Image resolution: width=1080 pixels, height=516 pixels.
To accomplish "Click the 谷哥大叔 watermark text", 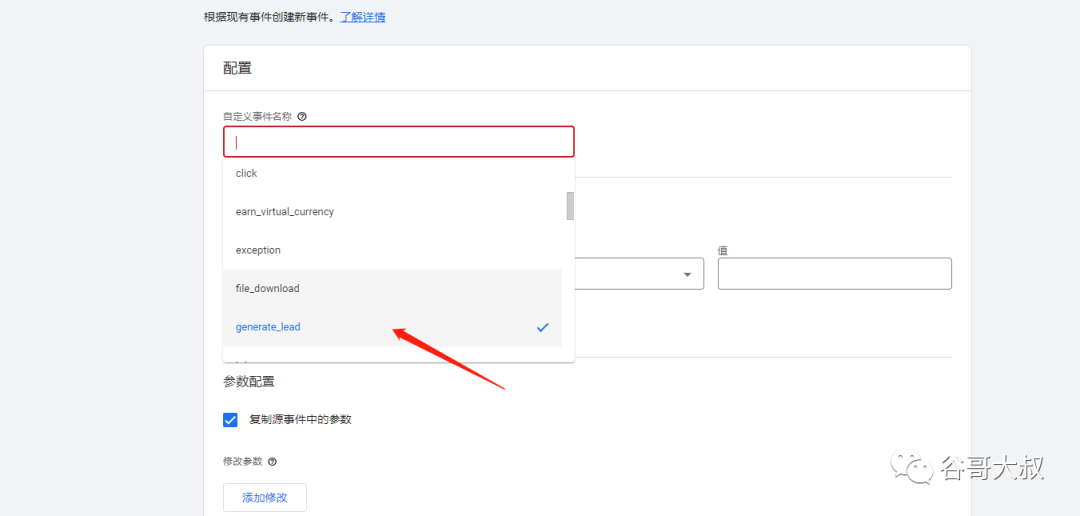I will pyautogui.click(x=993, y=468).
